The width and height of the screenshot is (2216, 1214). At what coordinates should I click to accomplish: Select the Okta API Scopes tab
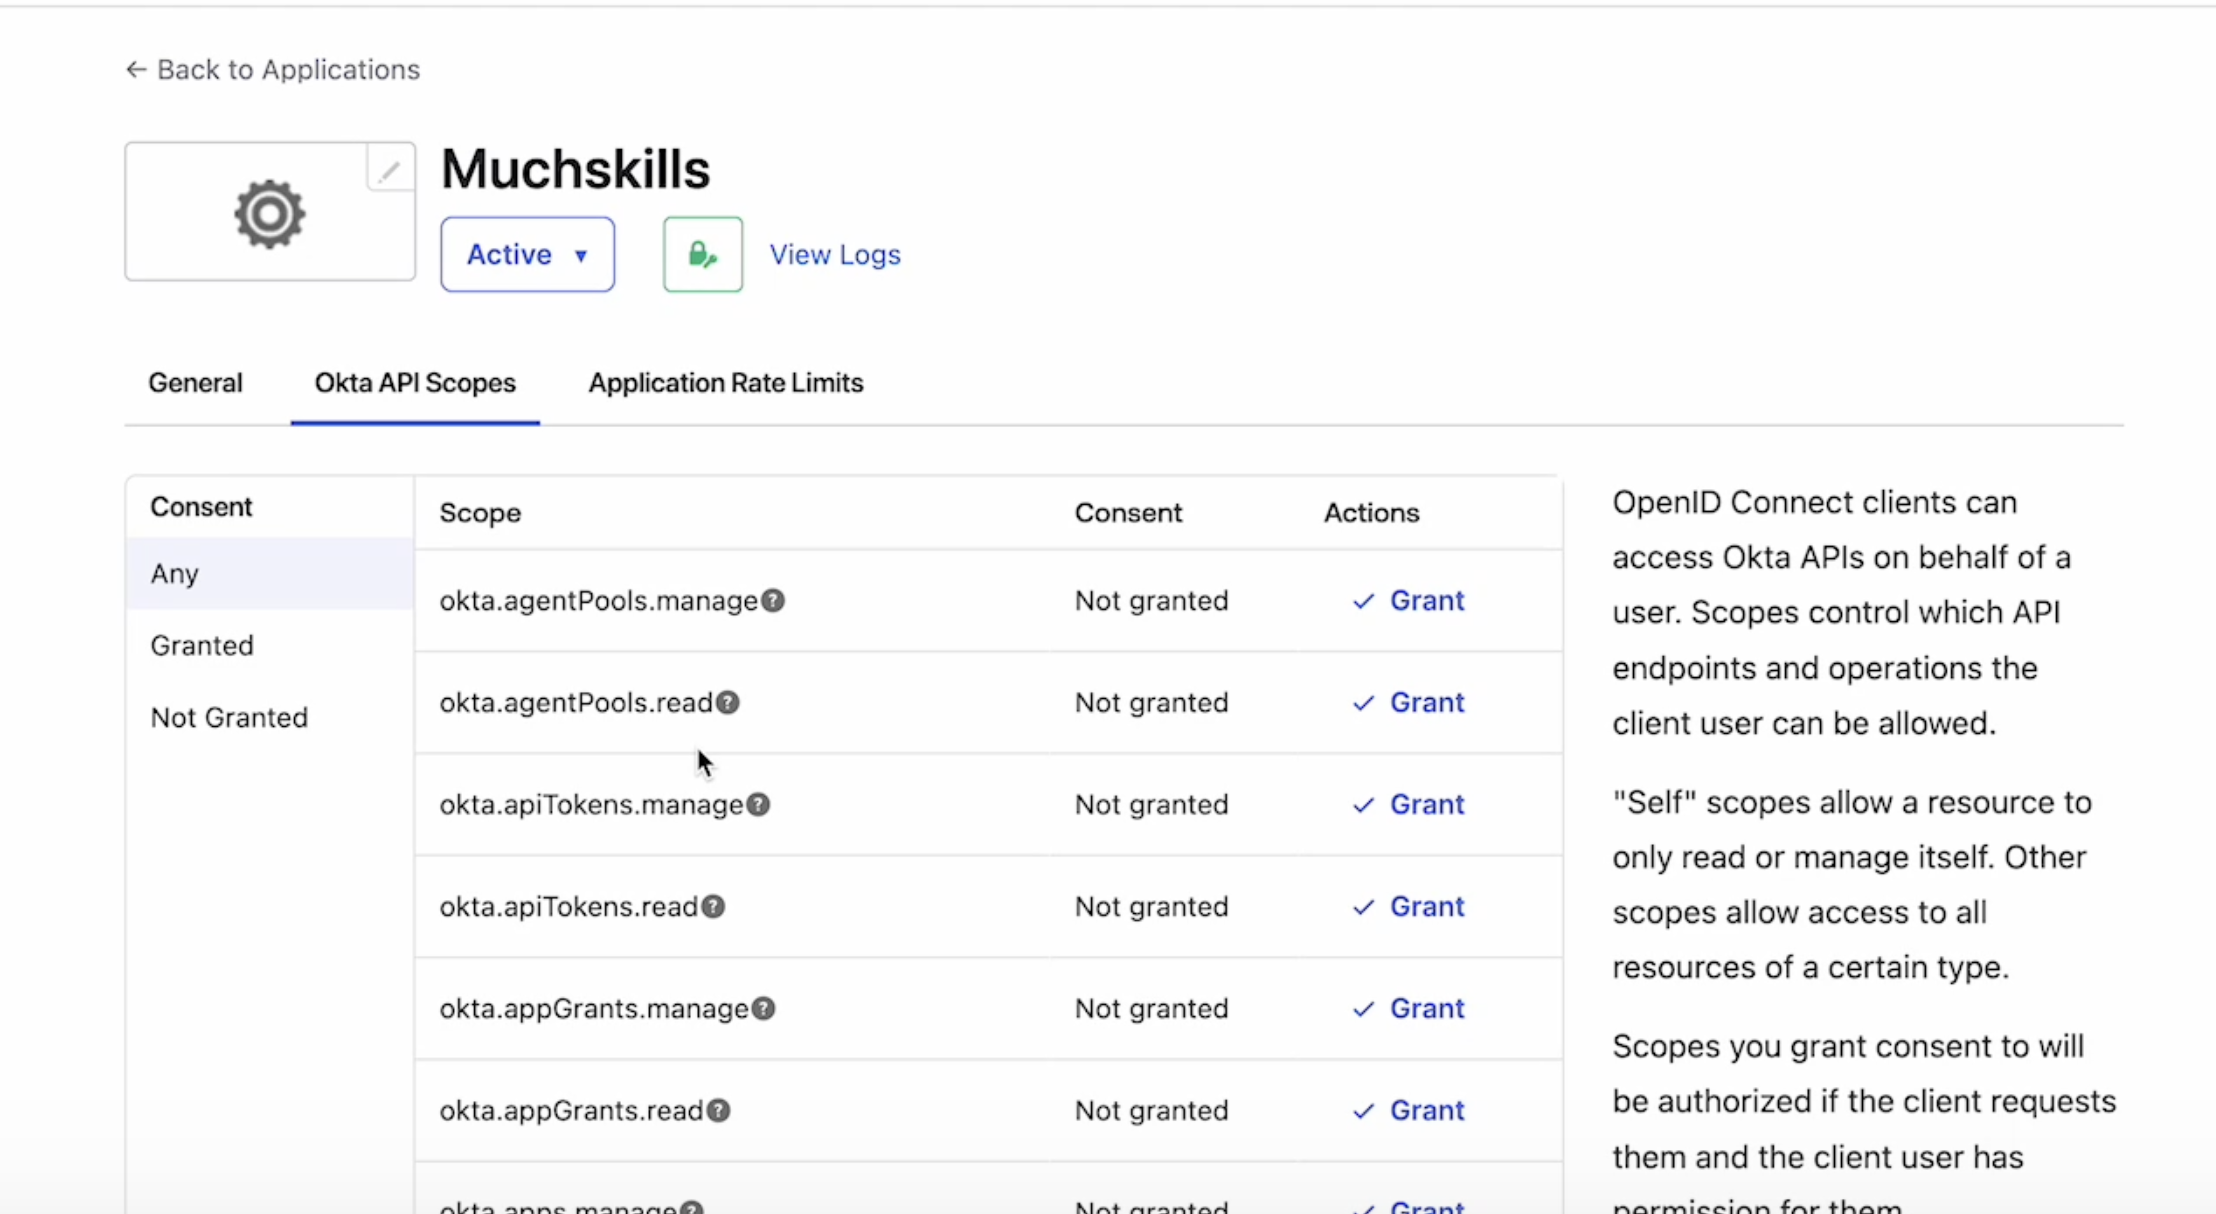click(415, 383)
